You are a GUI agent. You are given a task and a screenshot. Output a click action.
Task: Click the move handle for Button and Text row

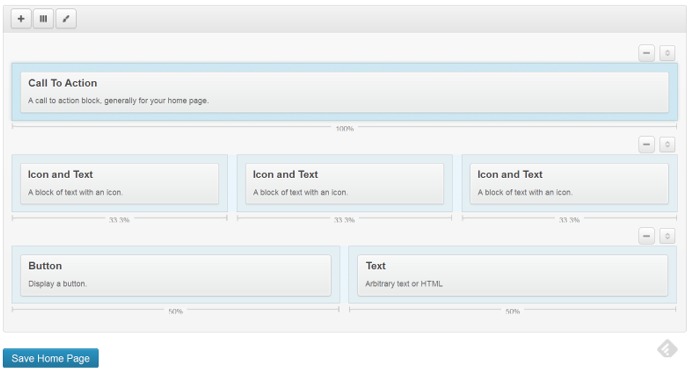(667, 236)
